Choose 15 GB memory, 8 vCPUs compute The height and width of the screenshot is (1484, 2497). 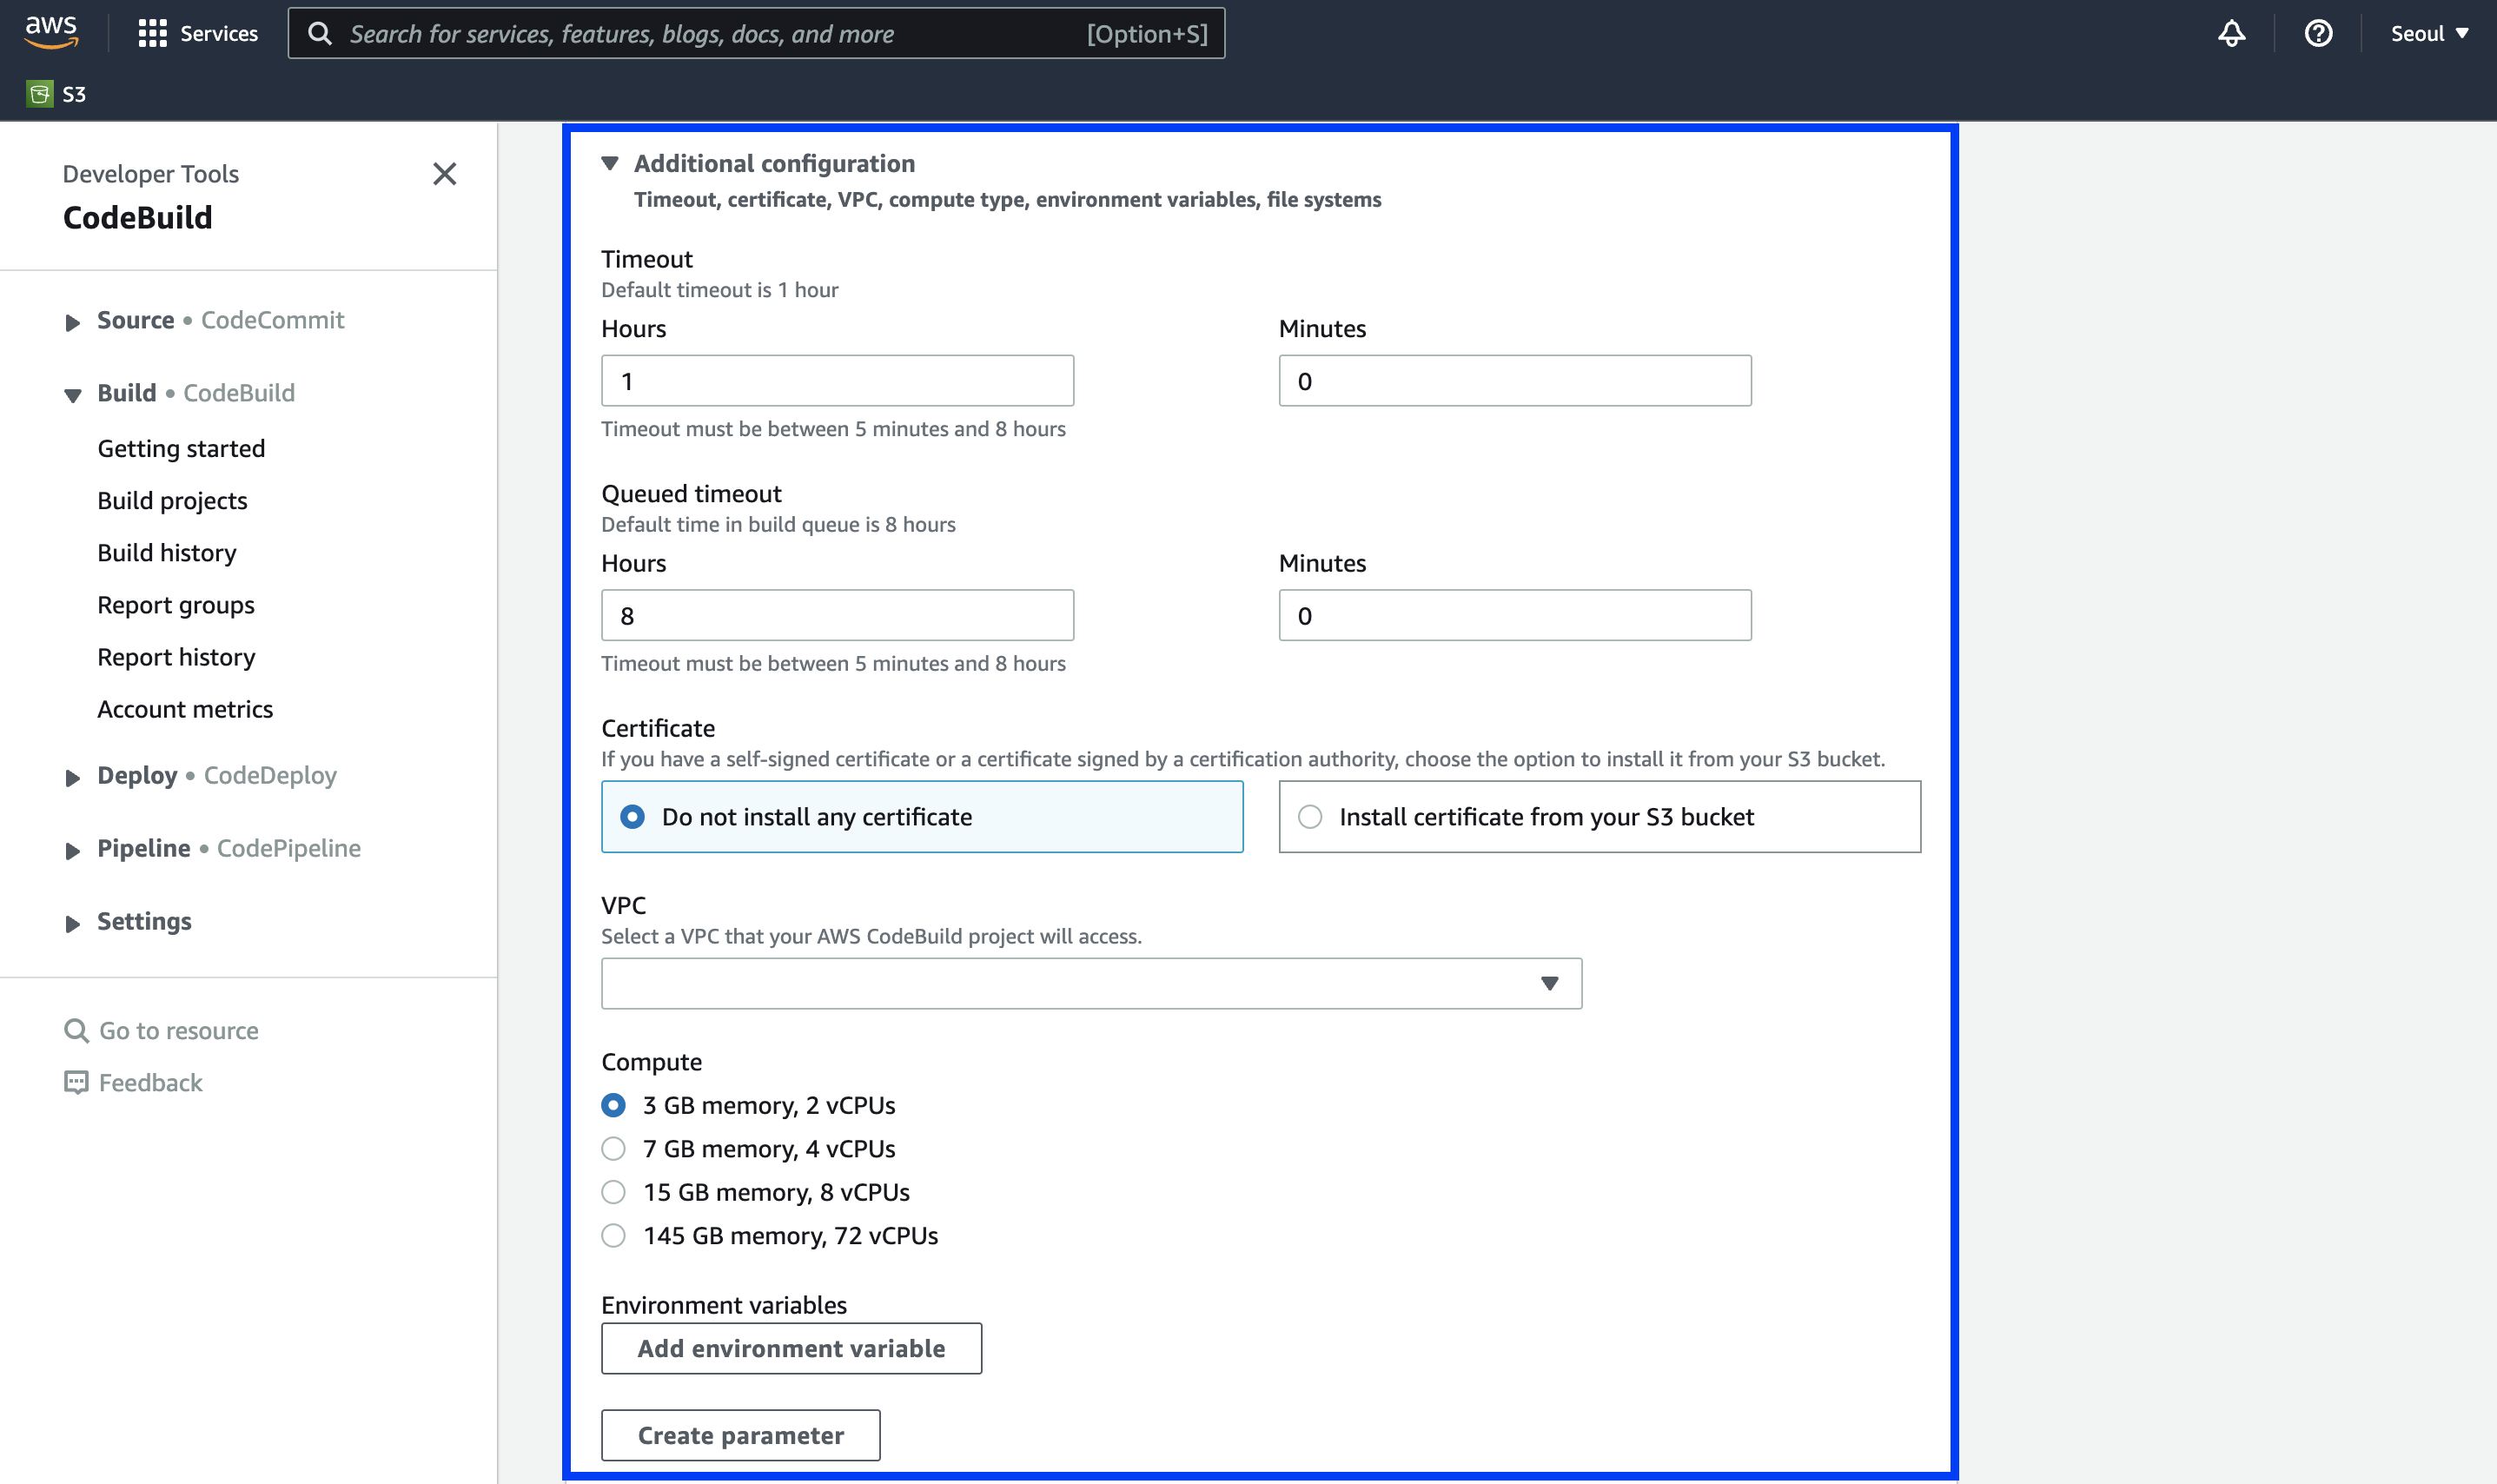[614, 1192]
